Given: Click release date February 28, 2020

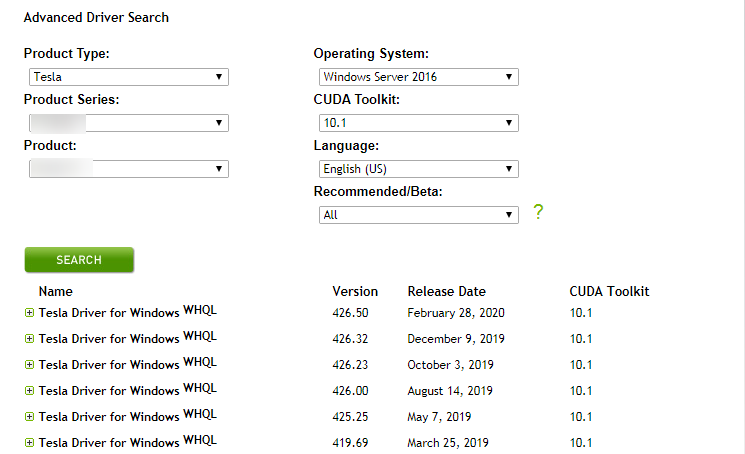Looking at the screenshot, I should tap(456, 313).
